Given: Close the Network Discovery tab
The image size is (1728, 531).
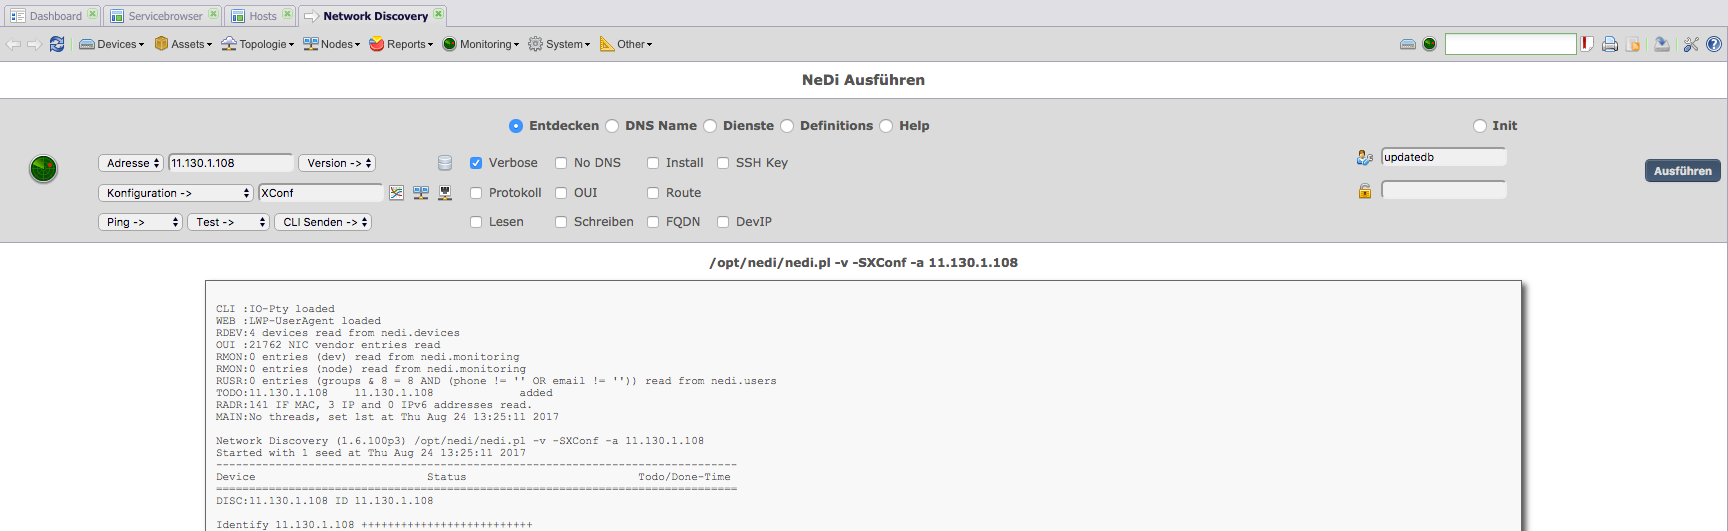Looking at the screenshot, I should [x=438, y=14].
